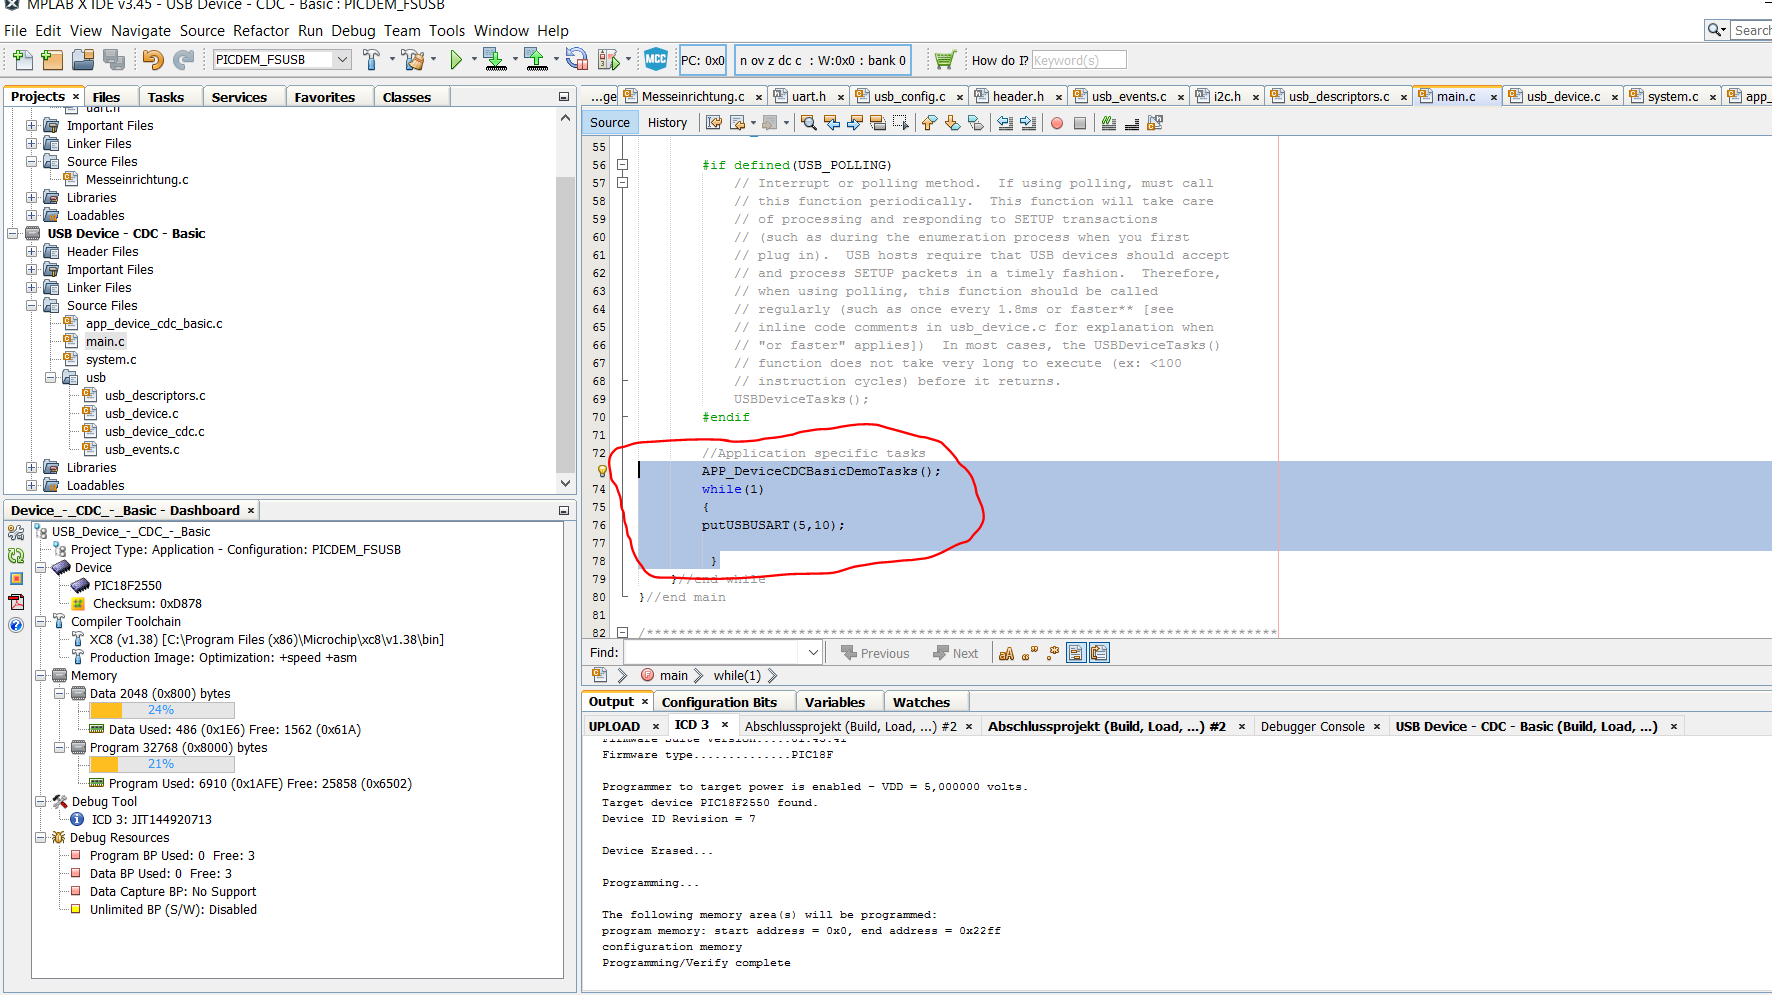Minimize the Projects window group
The height and width of the screenshot is (995, 1772).
tap(564, 97)
